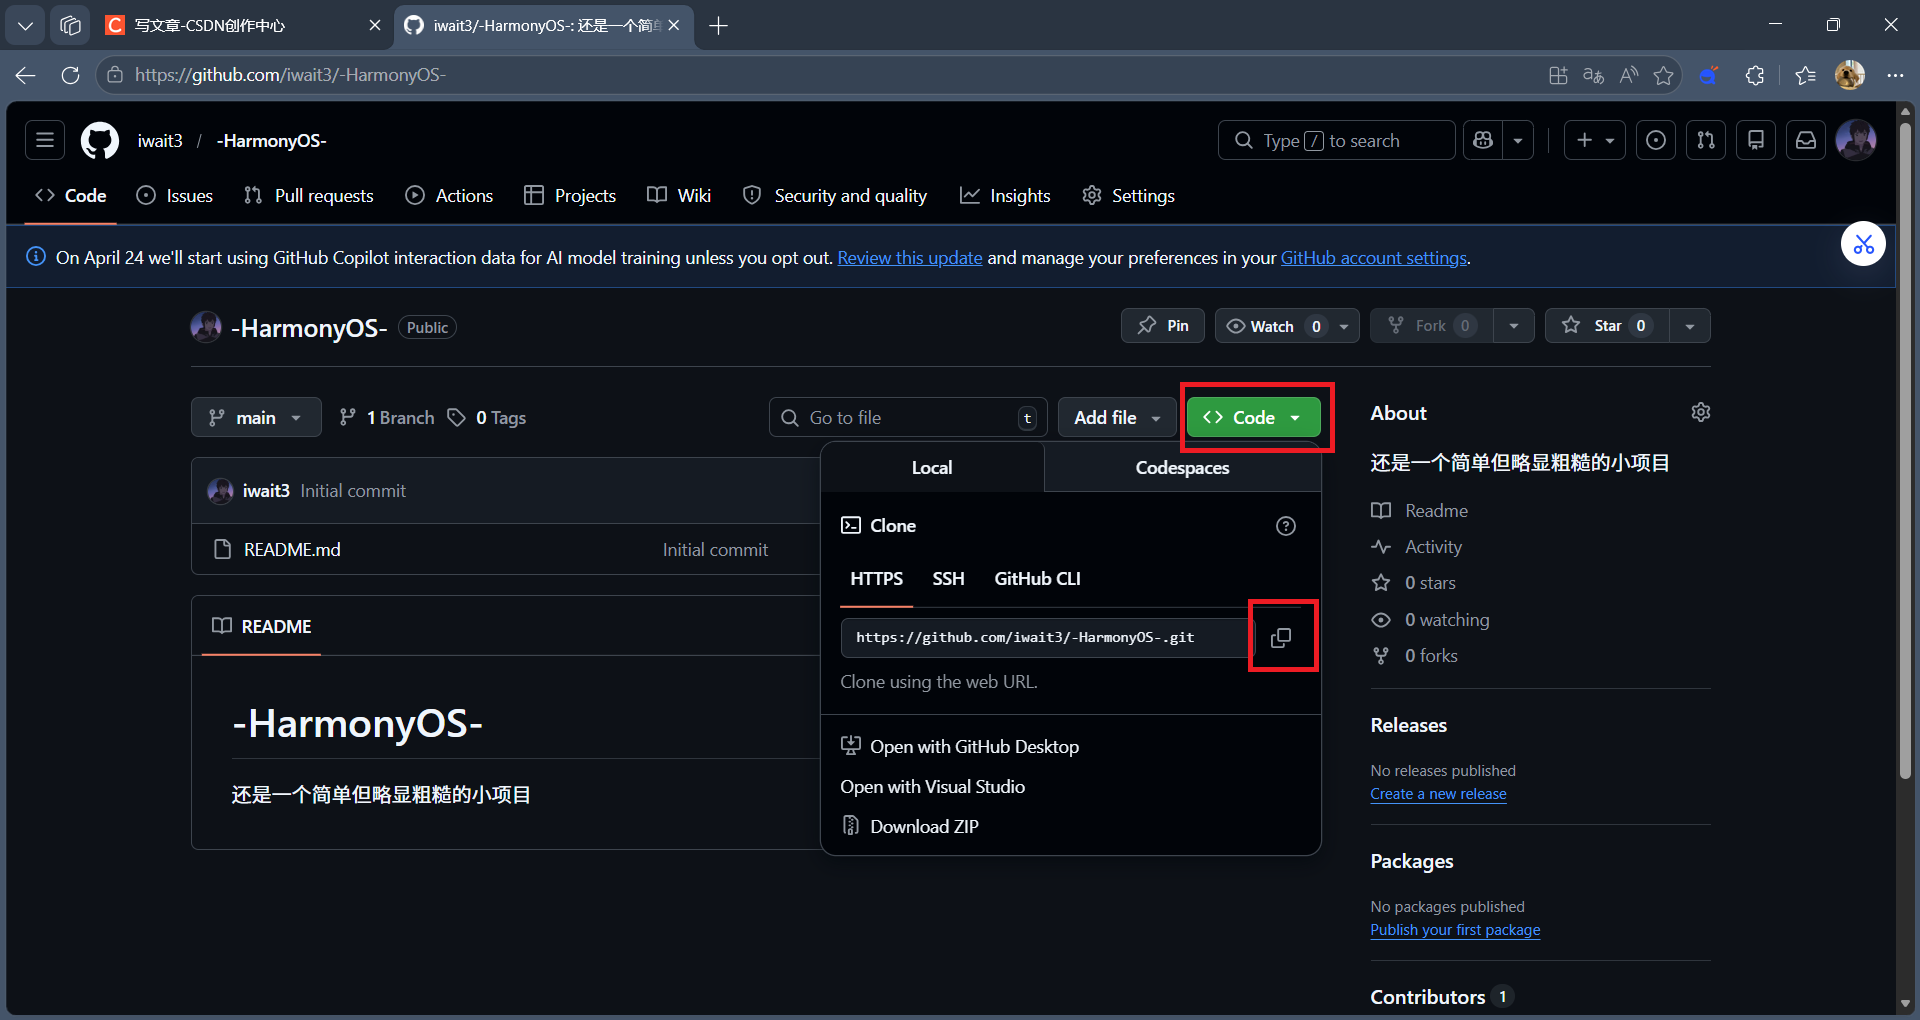
Task: Click 'Create a new release' link
Action: point(1438,794)
